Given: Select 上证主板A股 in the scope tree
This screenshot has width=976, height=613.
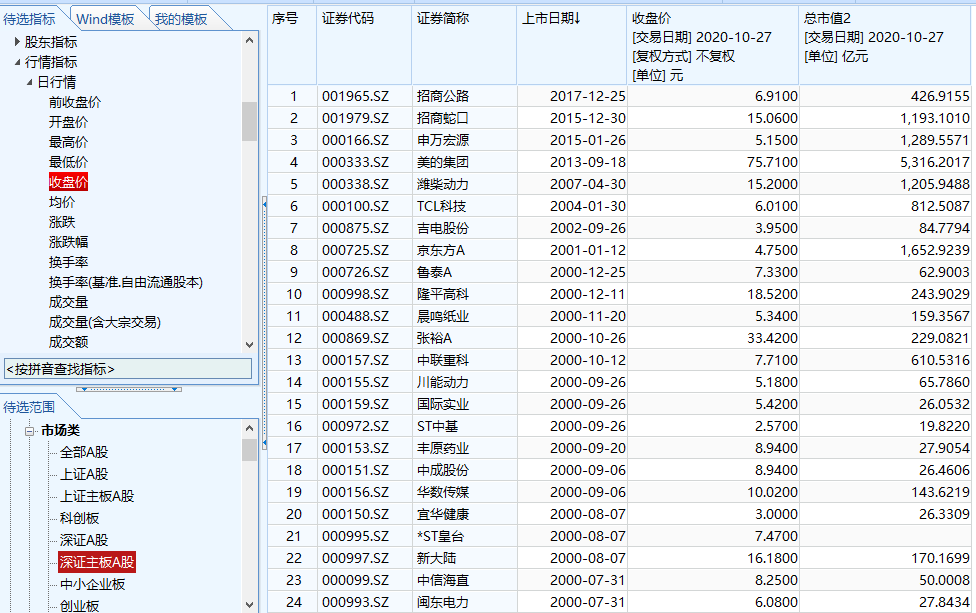Looking at the screenshot, I should [97, 496].
